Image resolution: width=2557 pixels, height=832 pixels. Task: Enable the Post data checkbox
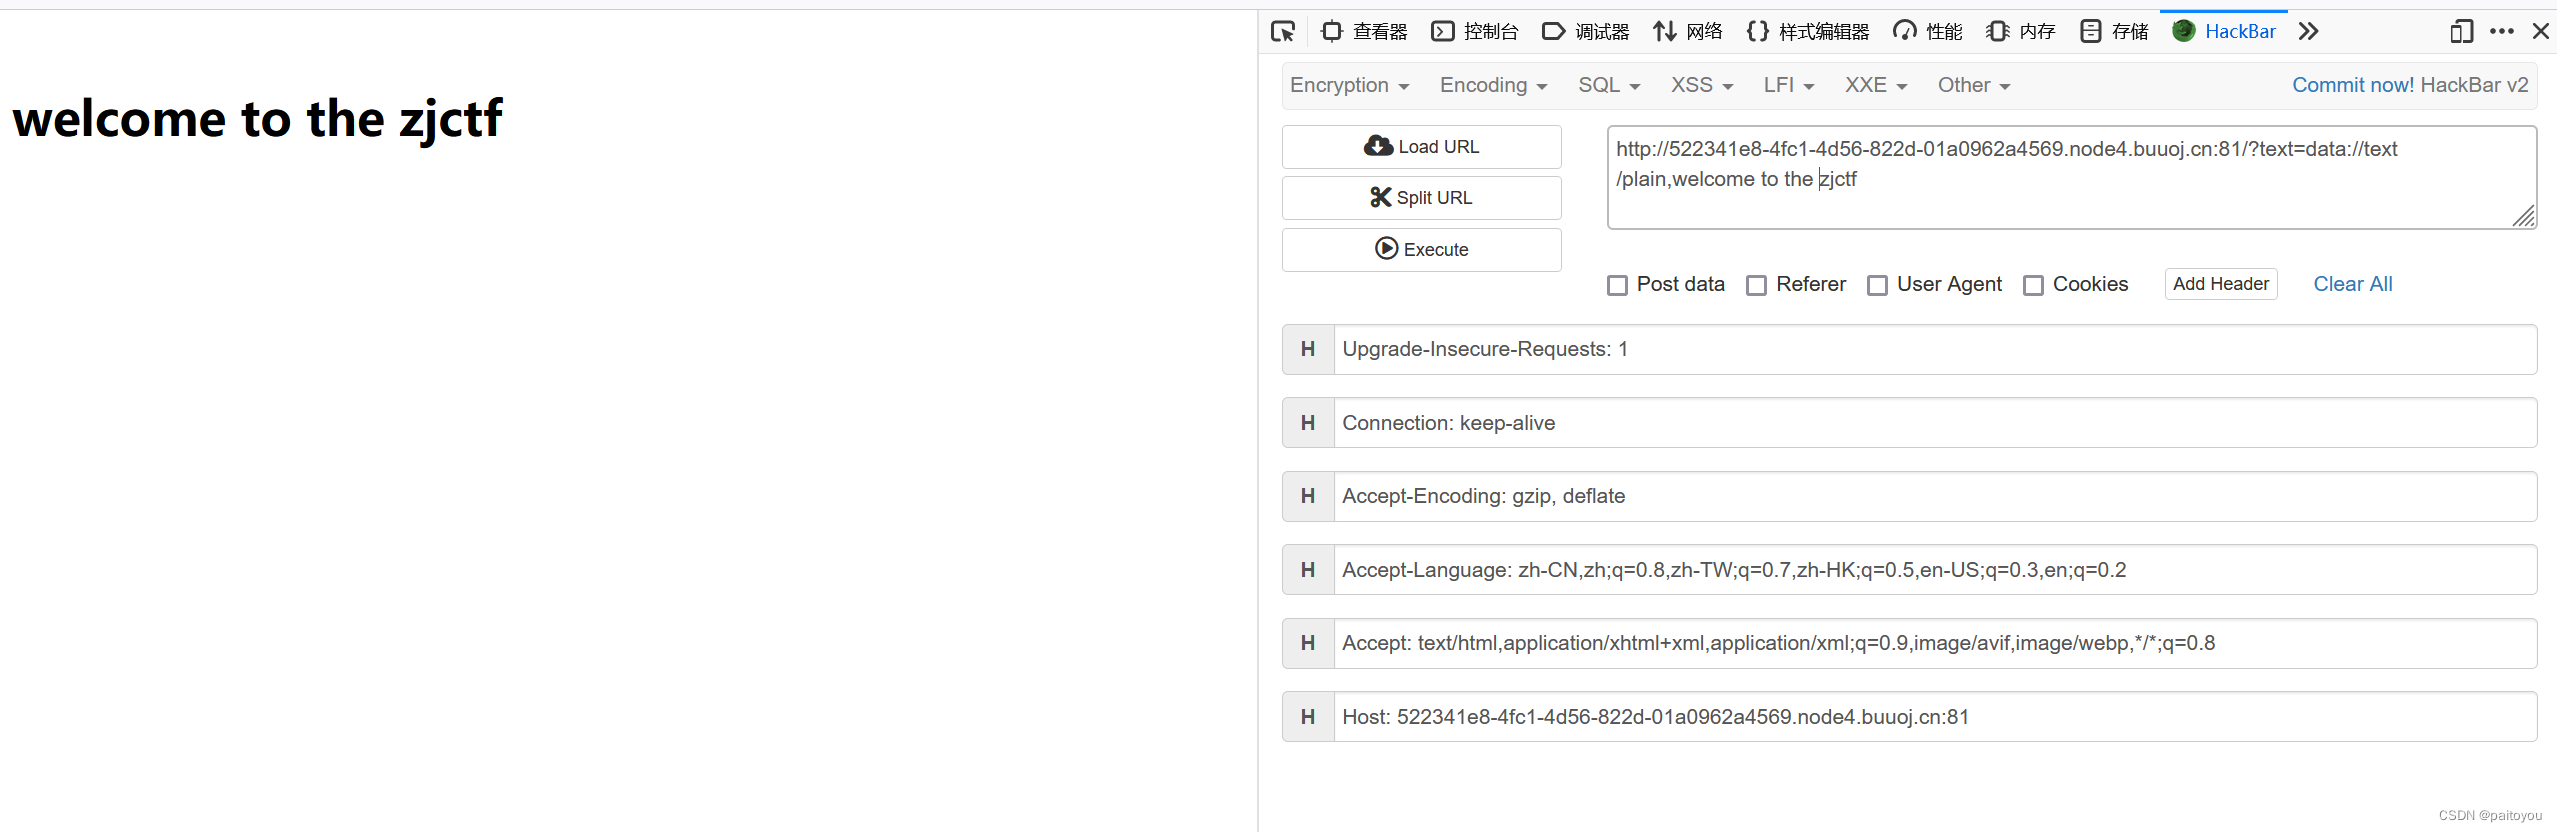(1617, 286)
